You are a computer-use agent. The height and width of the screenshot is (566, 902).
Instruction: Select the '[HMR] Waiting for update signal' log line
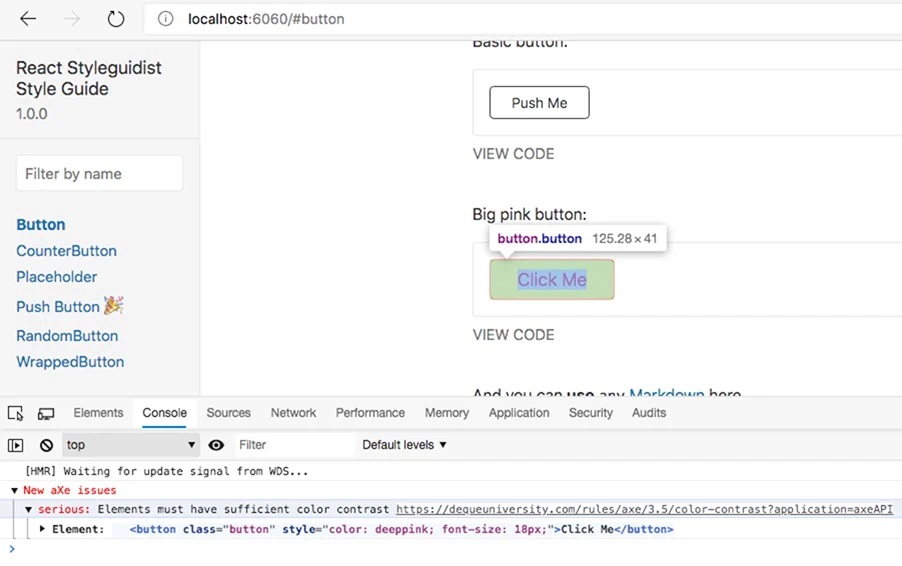pos(167,471)
